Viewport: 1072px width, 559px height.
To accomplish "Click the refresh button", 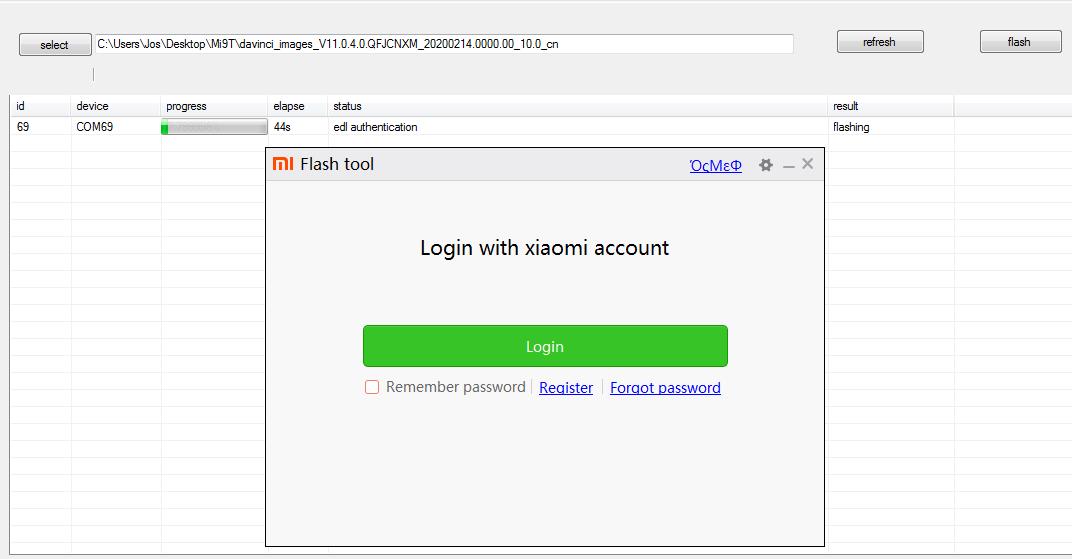I will 880,42.
